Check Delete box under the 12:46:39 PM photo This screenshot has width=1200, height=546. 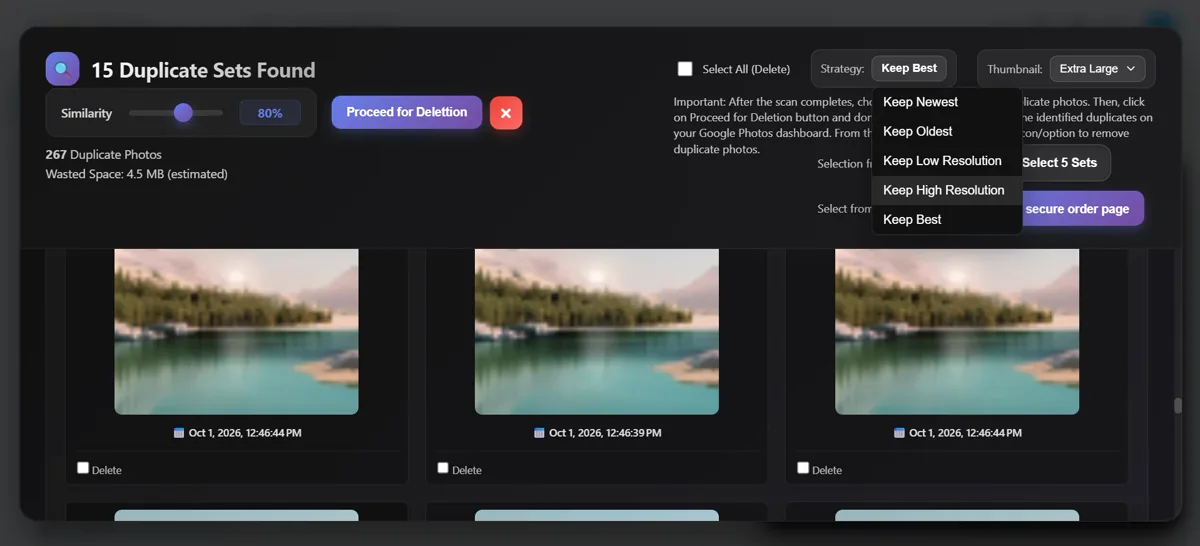tap(443, 468)
